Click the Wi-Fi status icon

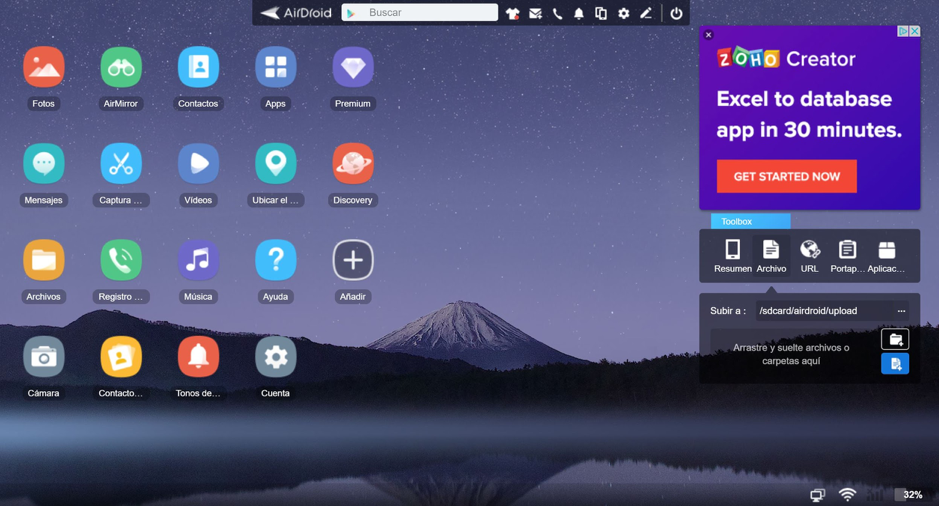pyautogui.click(x=847, y=495)
